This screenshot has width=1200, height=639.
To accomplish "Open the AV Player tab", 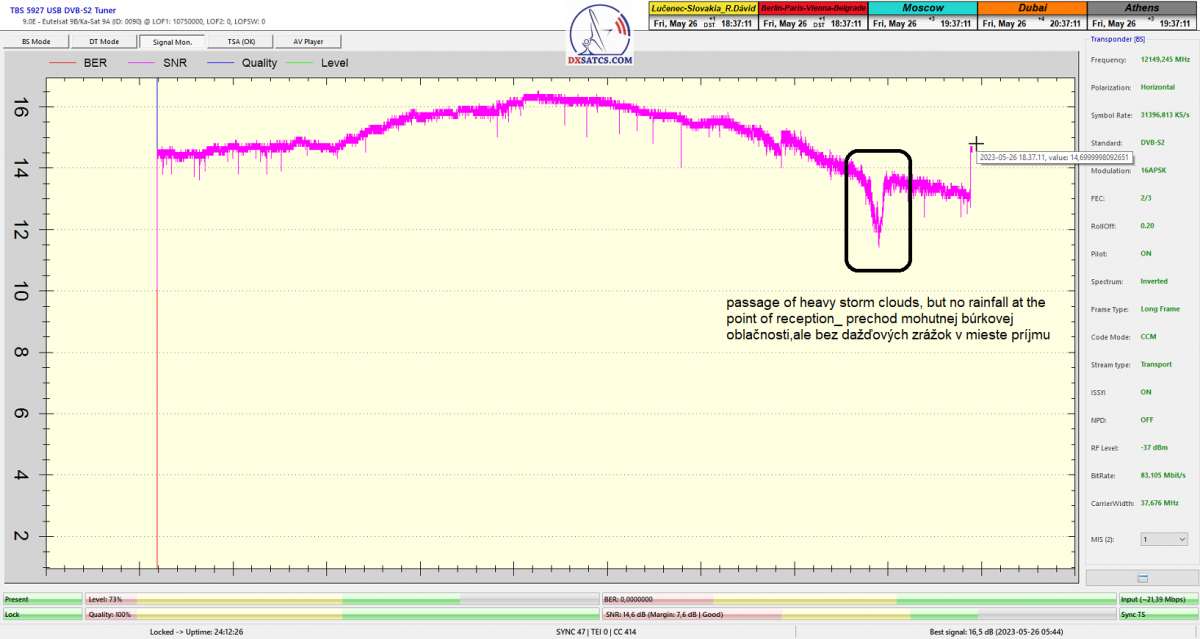I will pyautogui.click(x=309, y=42).
